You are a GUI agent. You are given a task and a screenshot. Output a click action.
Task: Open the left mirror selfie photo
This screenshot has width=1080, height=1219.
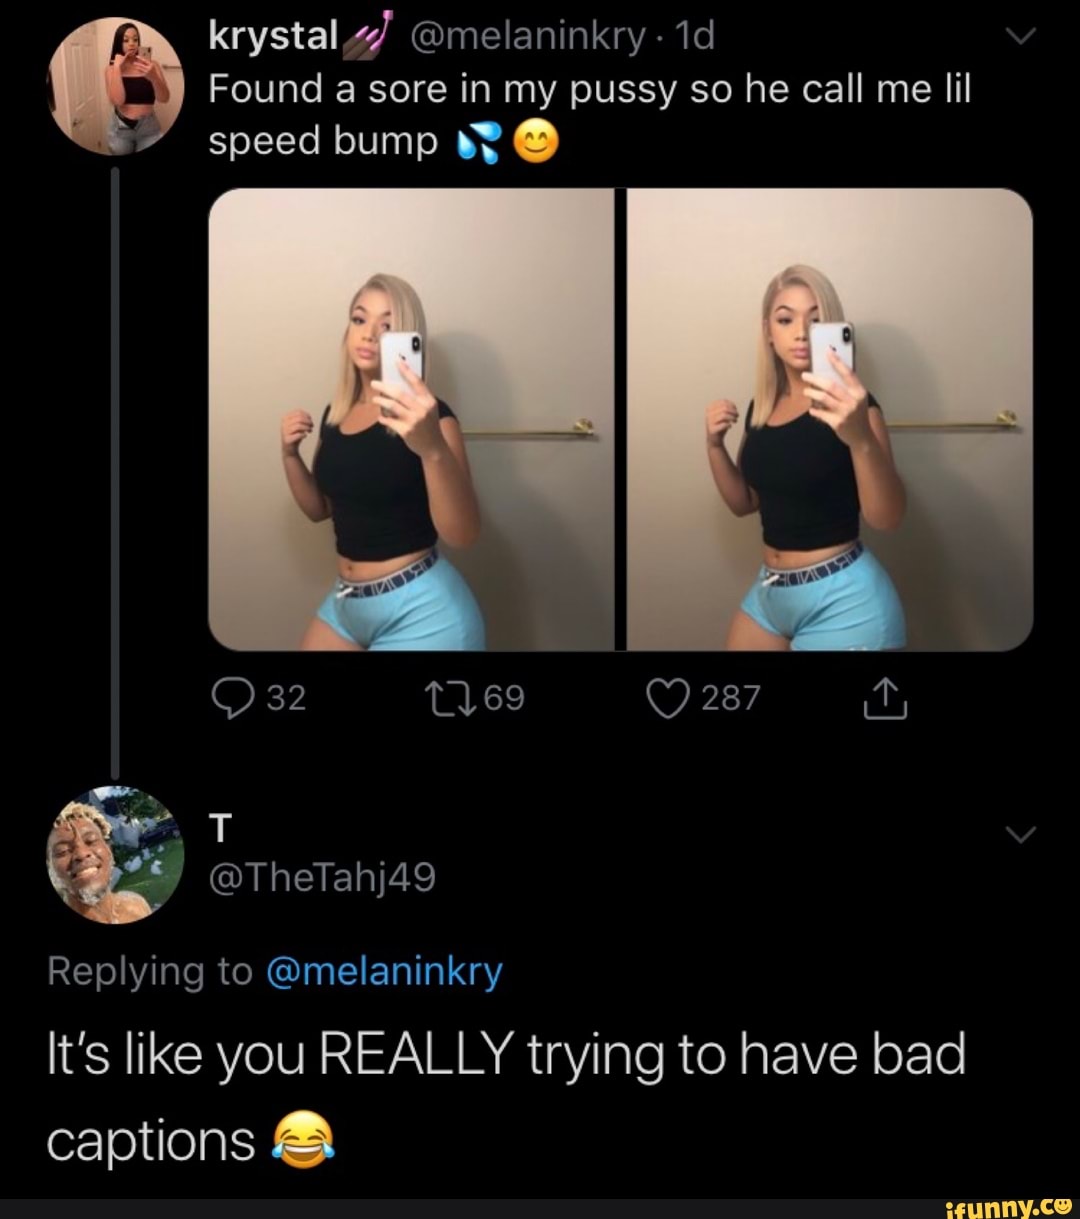click(410, 420)
